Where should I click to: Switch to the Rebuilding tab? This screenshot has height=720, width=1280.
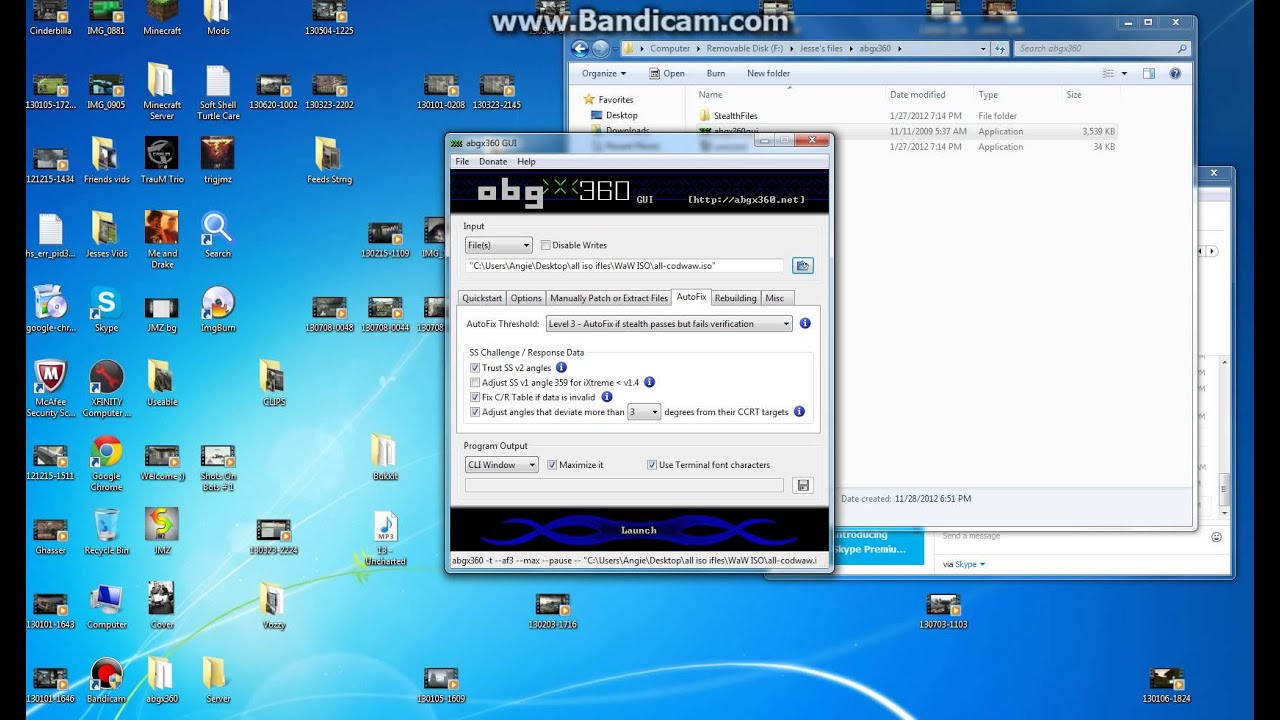click(x=735, y=298)
